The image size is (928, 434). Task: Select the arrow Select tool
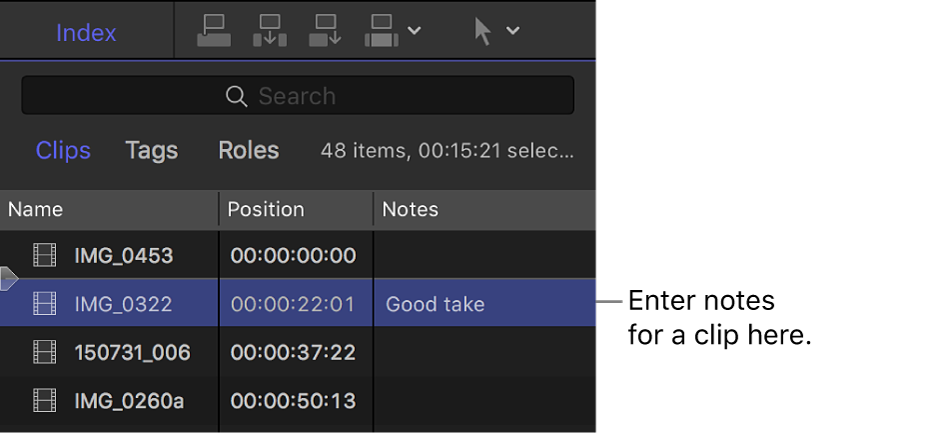pos(483,32)
